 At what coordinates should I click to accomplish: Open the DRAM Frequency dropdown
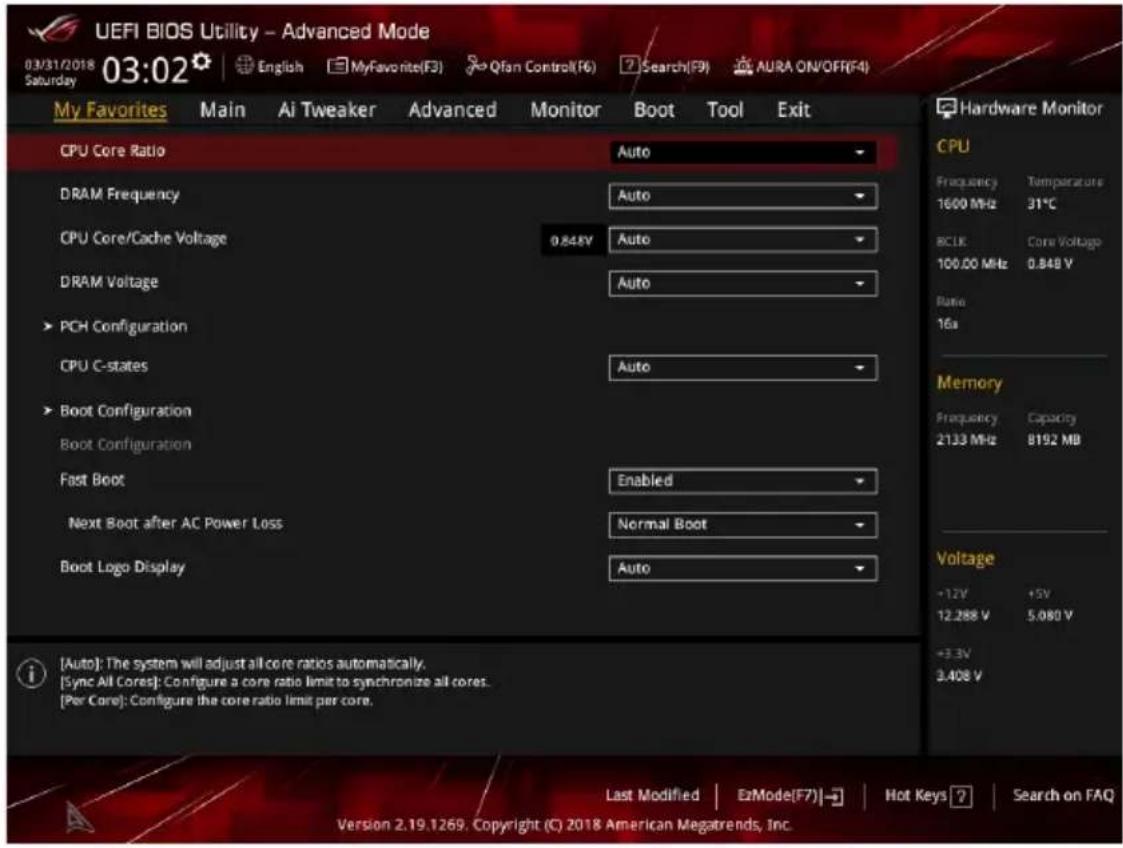coord(743,196)
